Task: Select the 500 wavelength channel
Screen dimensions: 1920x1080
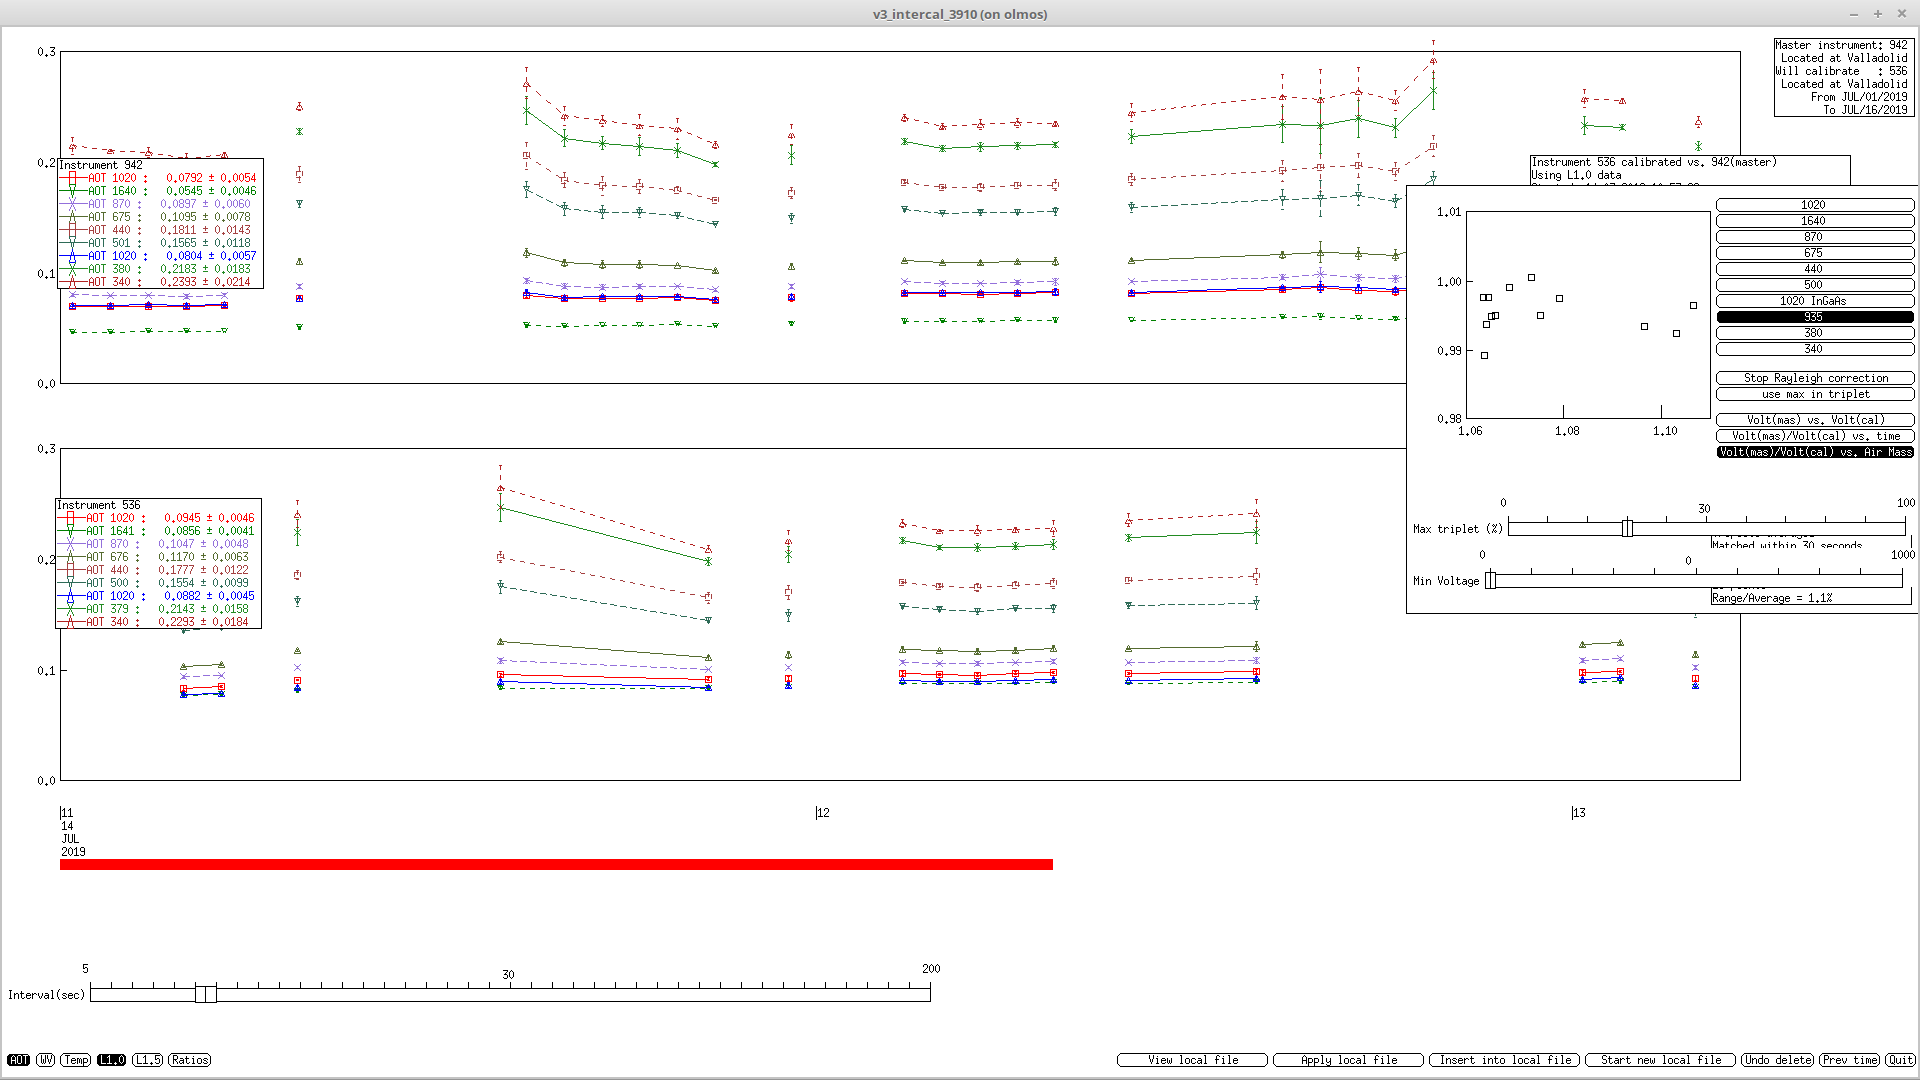Action: pyautogui.click(x=1815, y=285)
